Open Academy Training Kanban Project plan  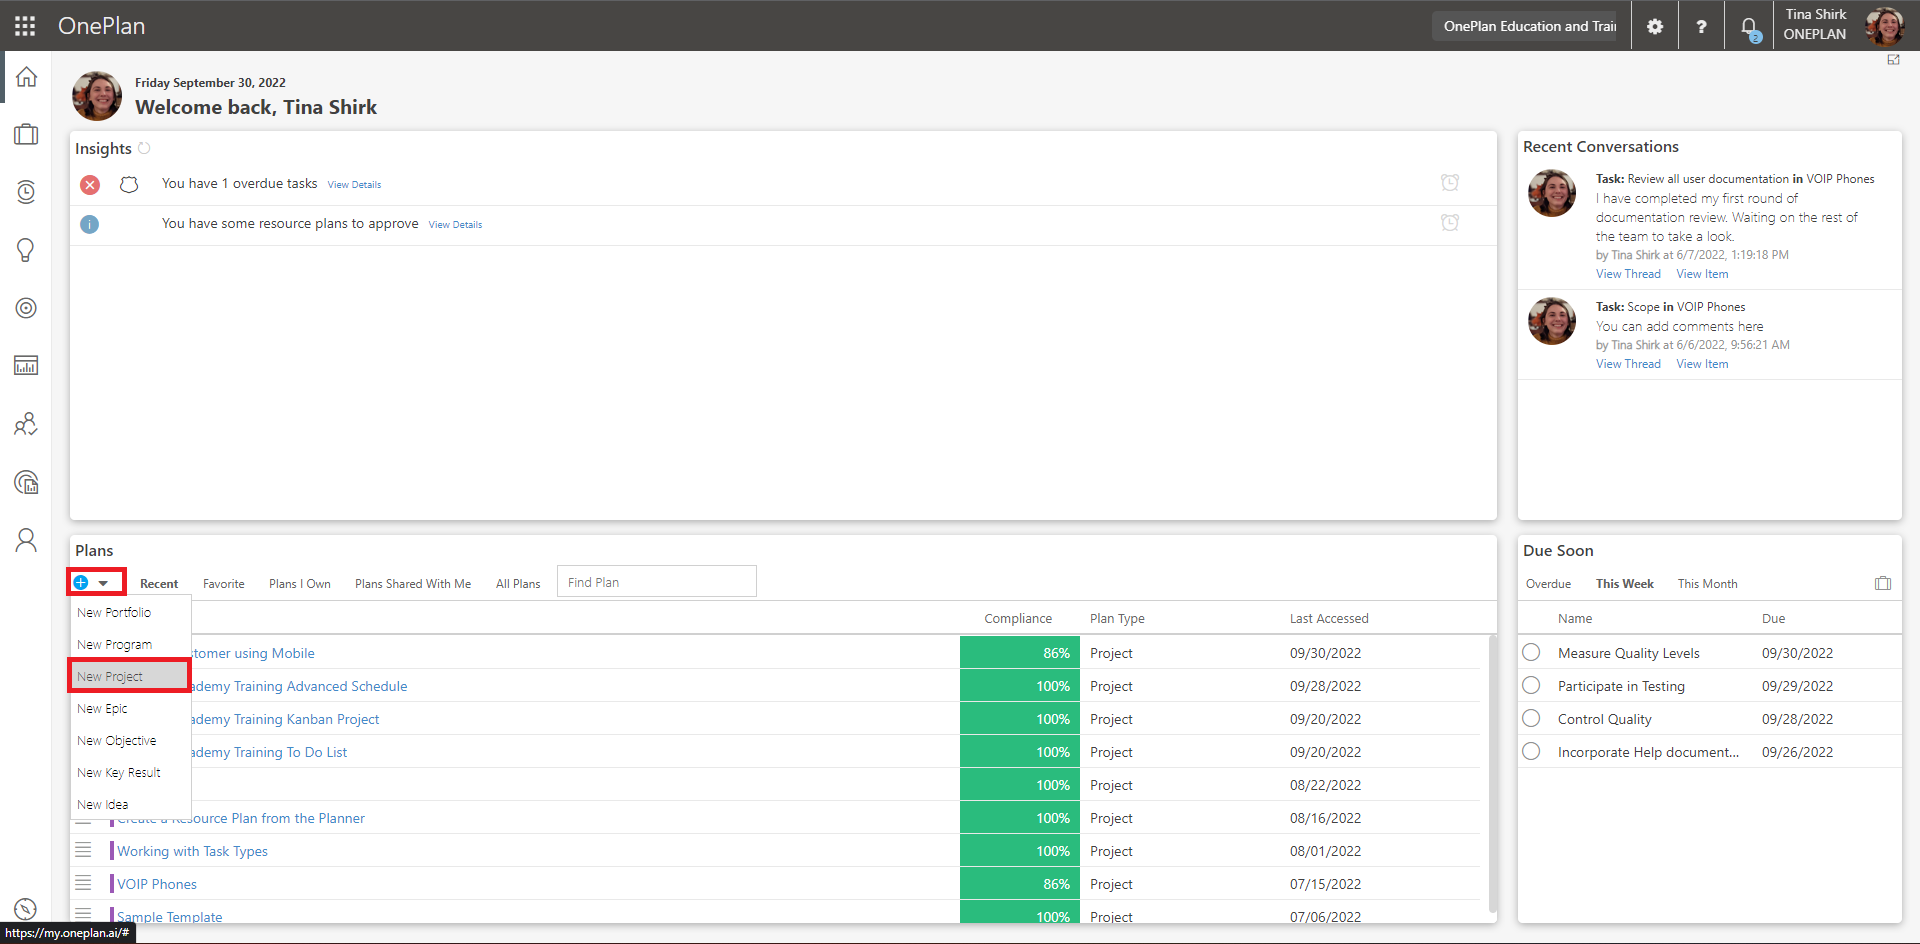(x=286, y=719)
